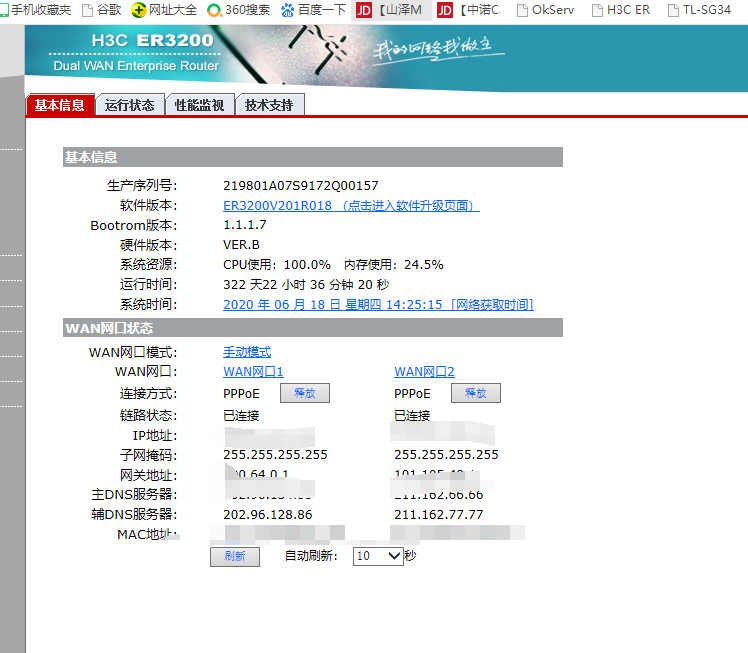Open the WAN网口2 link
Image resolution: width=748 pixels, height=653 pixels.
tap(424, 372)
